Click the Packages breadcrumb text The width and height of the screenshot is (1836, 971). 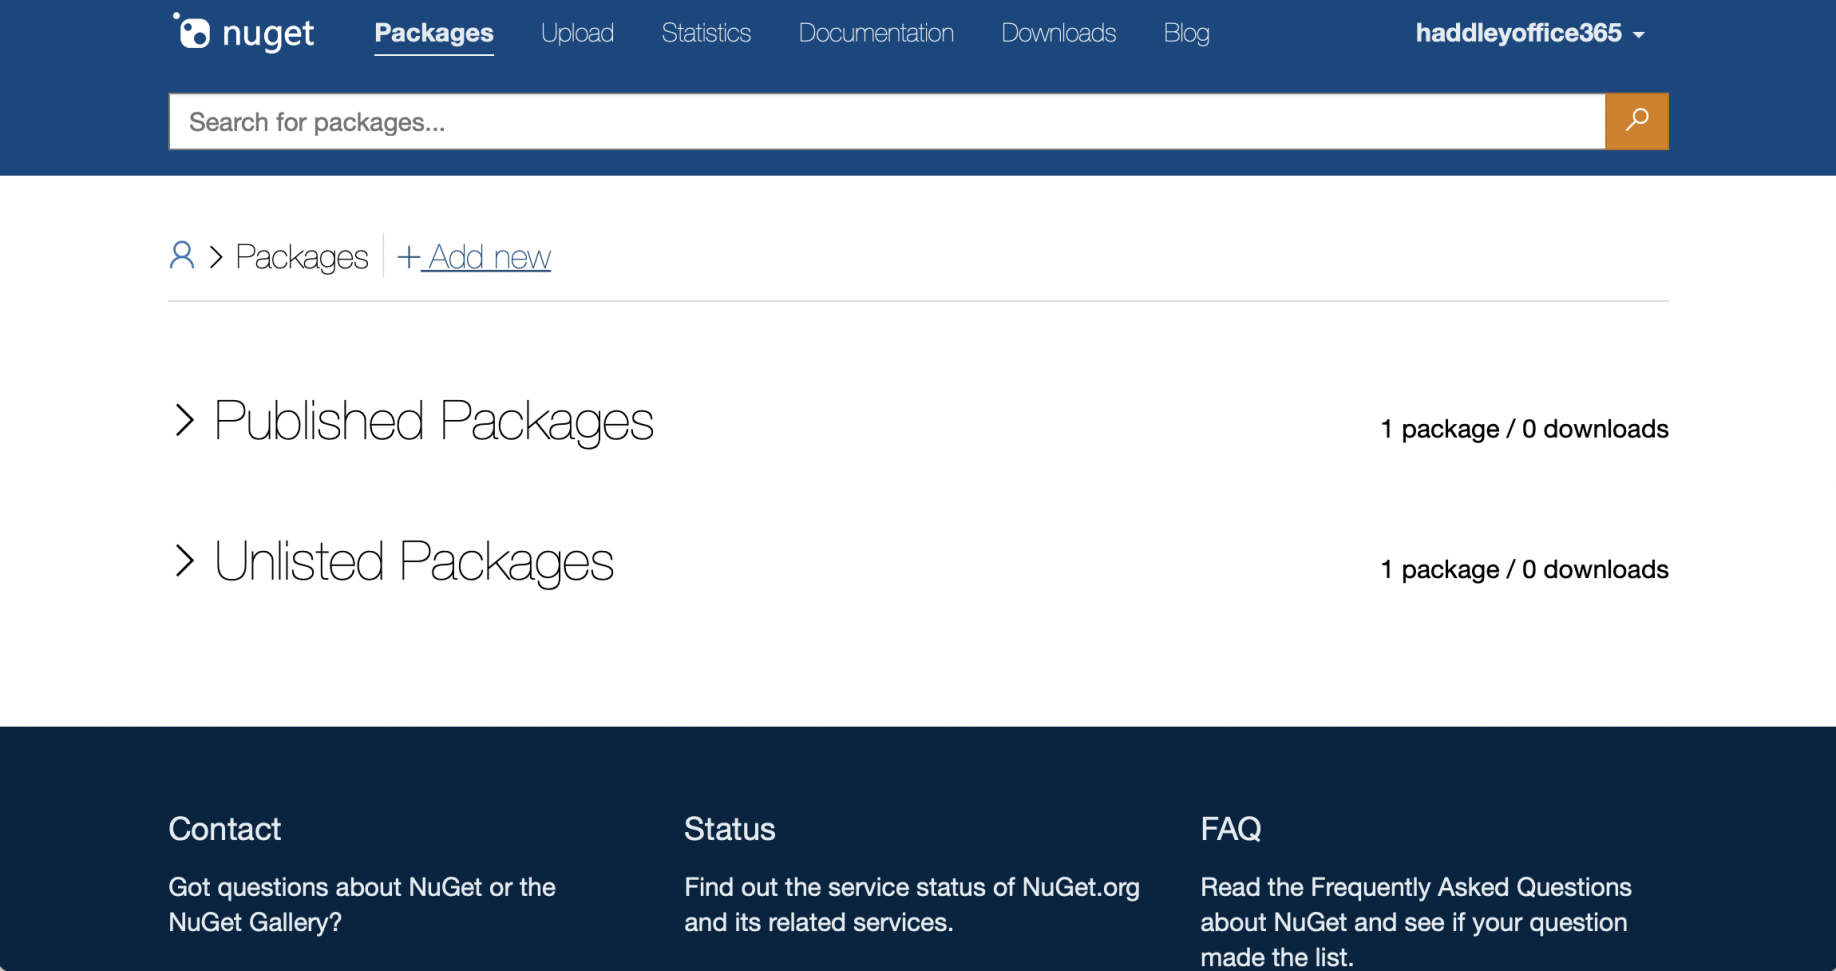[302, 257]
